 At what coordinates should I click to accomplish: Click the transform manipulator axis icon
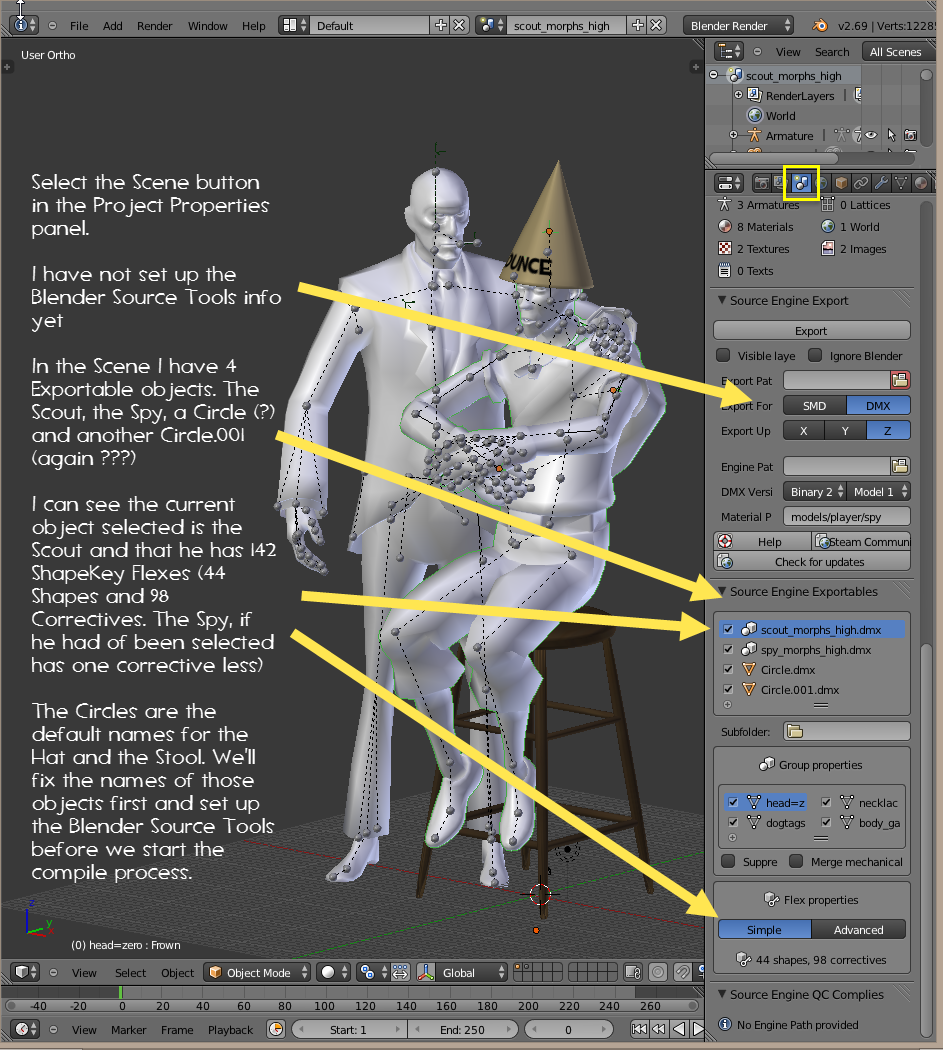[426, 972]
